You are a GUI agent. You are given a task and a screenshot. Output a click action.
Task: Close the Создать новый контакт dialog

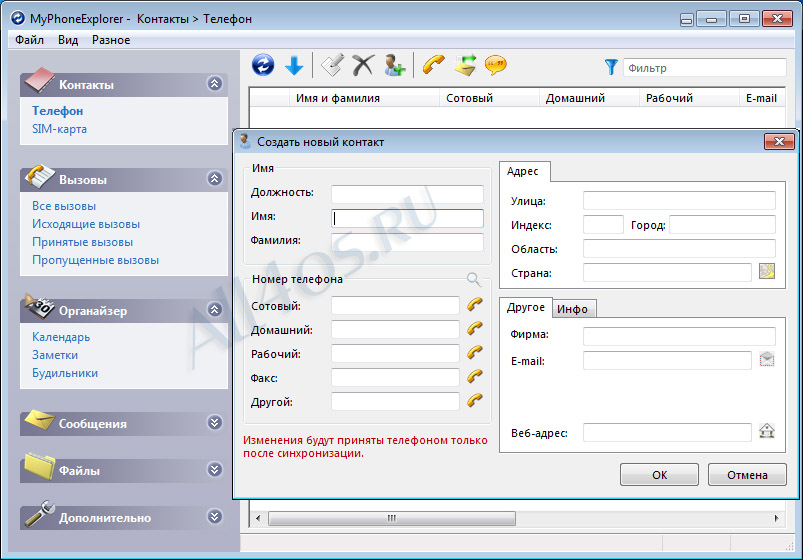pyautogui.click(x=779, y=141)
